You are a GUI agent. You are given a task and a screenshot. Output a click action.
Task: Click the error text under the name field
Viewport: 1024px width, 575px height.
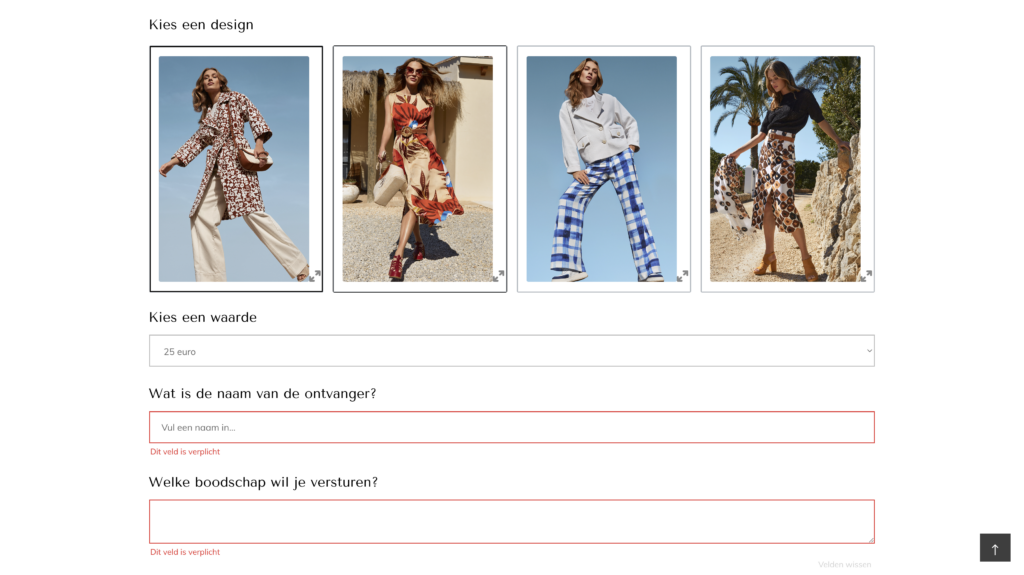coord(185,452)
